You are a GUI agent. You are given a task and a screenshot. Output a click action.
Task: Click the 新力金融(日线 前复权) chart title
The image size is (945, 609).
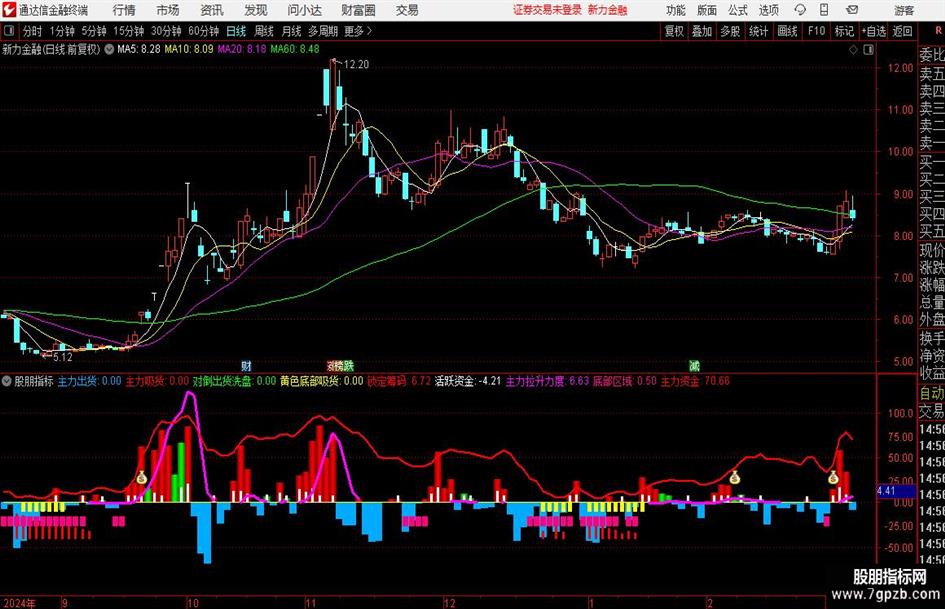pos(51,49)
